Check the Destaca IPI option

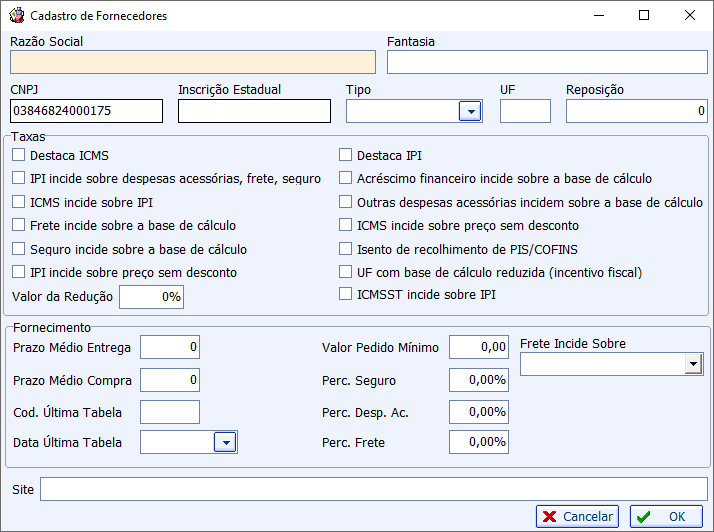tap(346, 155)
